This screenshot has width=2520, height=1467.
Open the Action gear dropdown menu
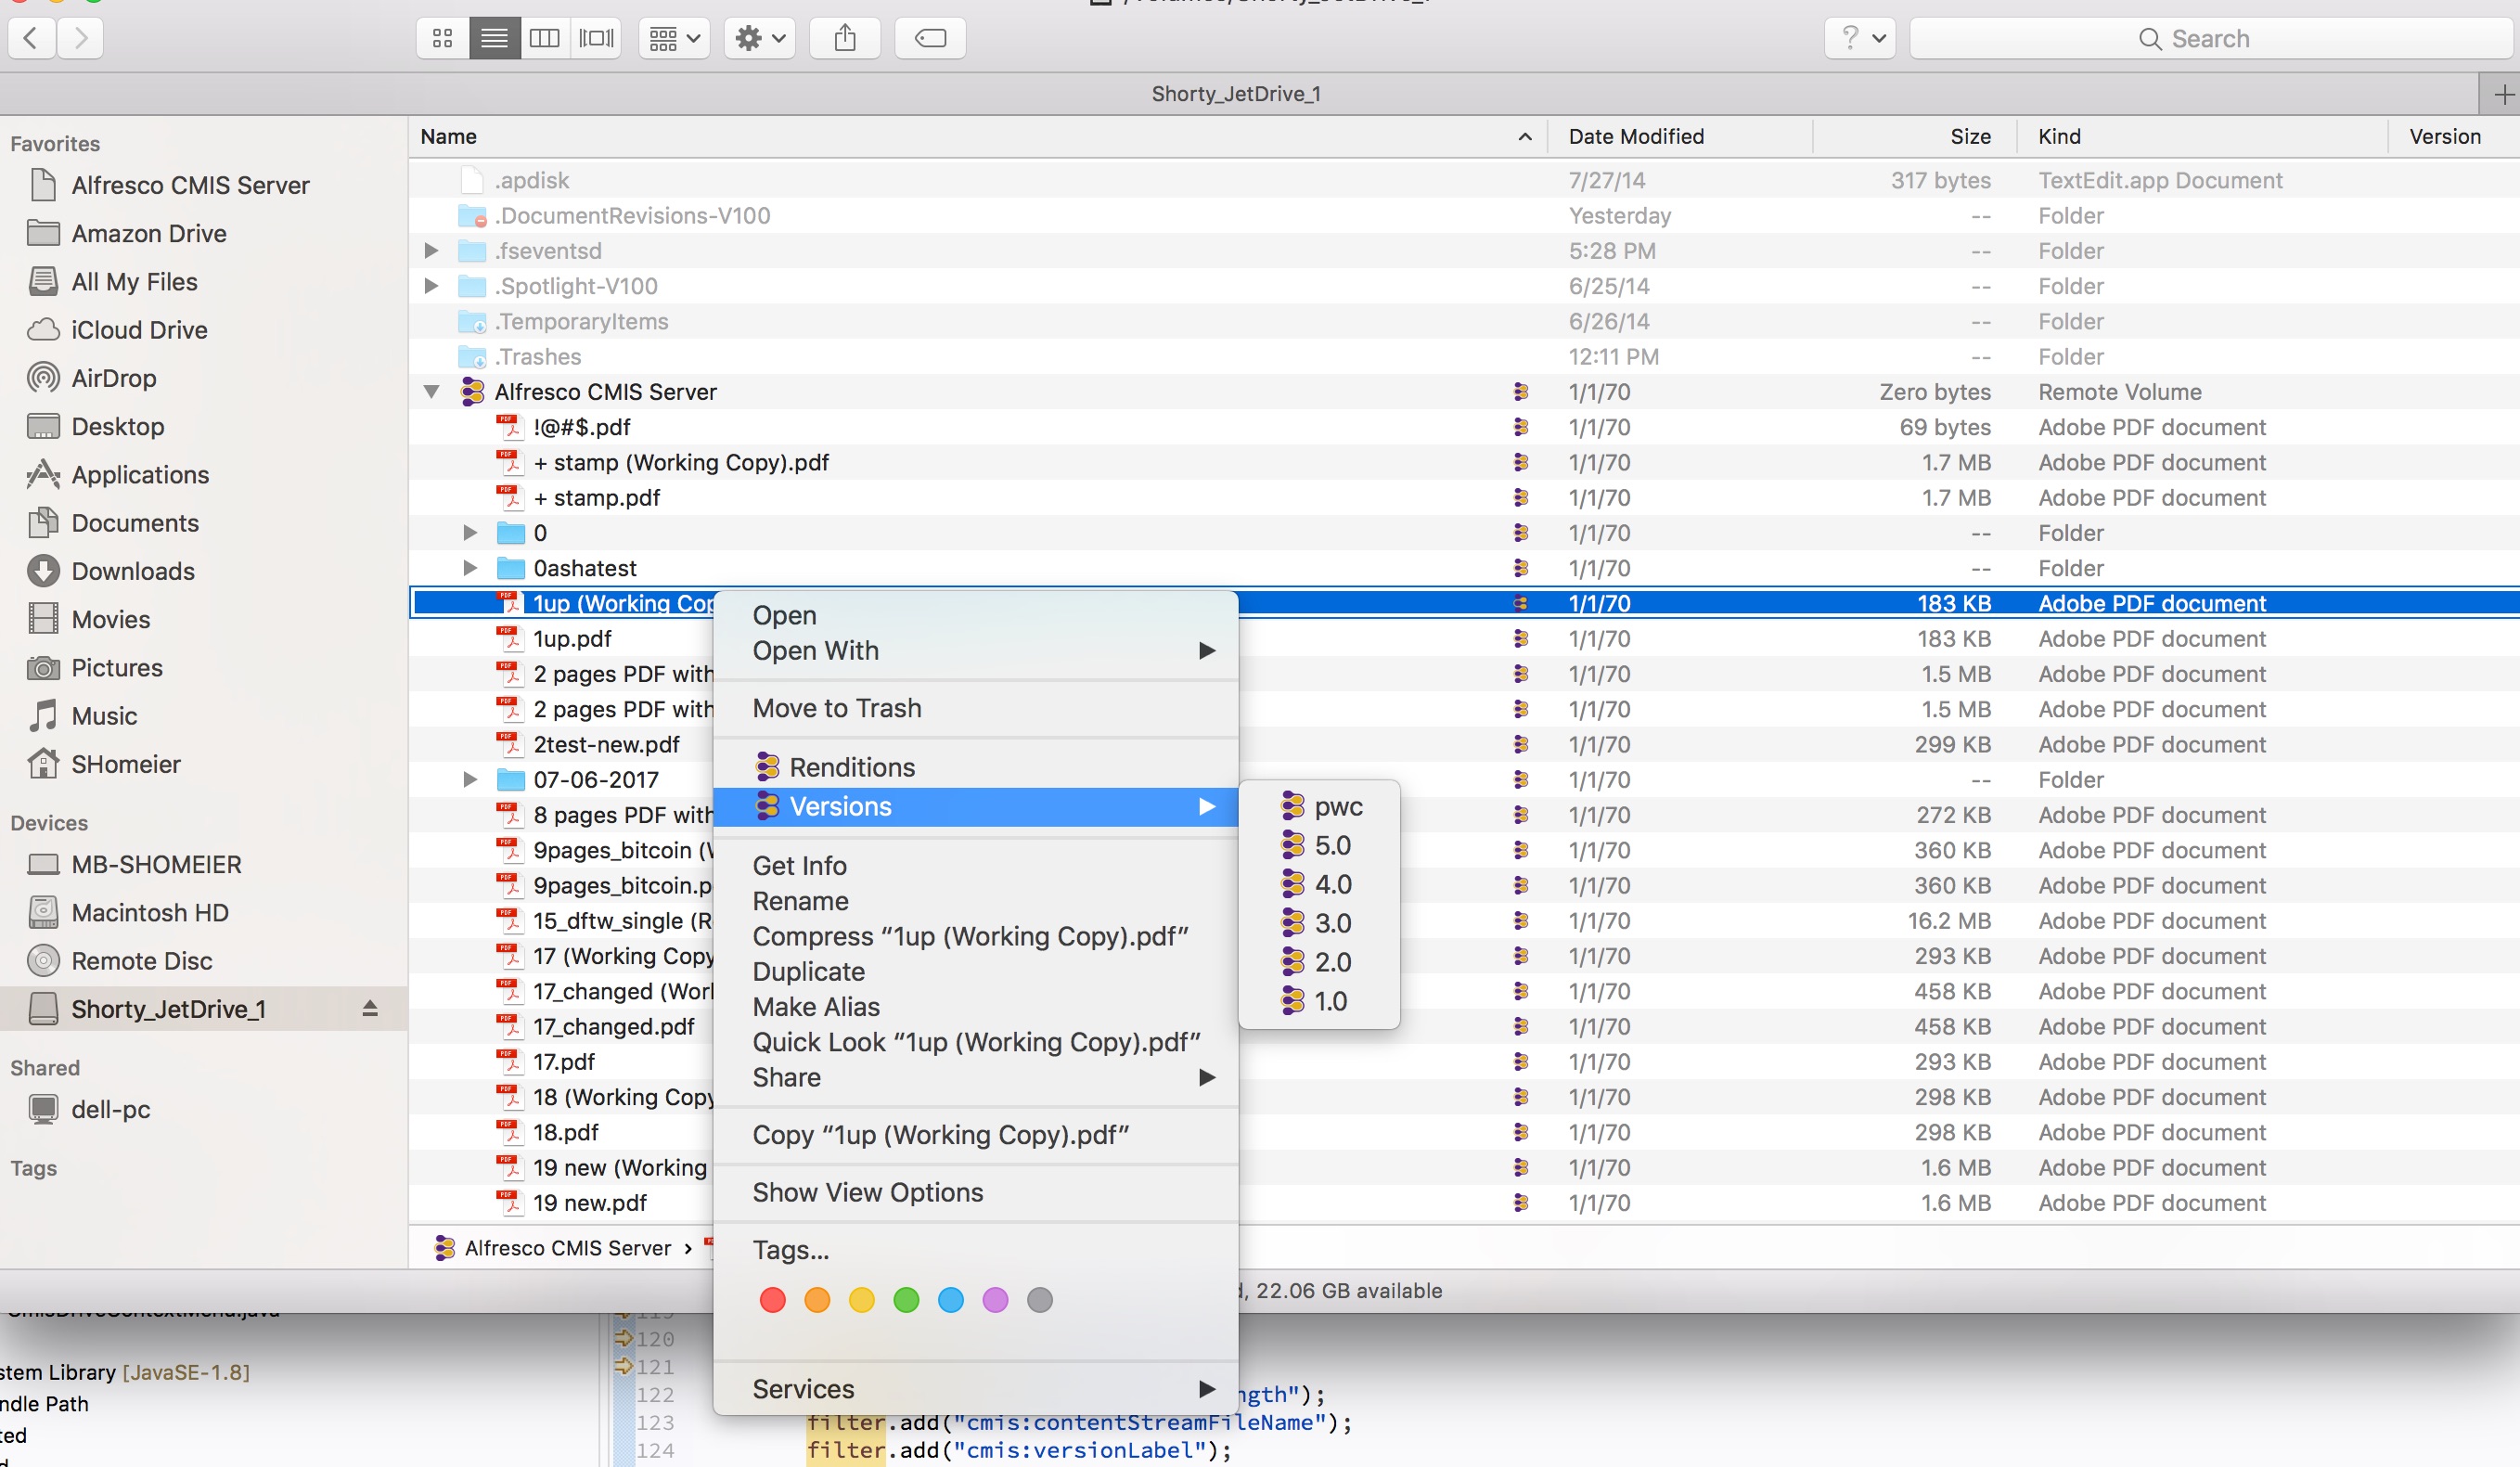point(760,38)
